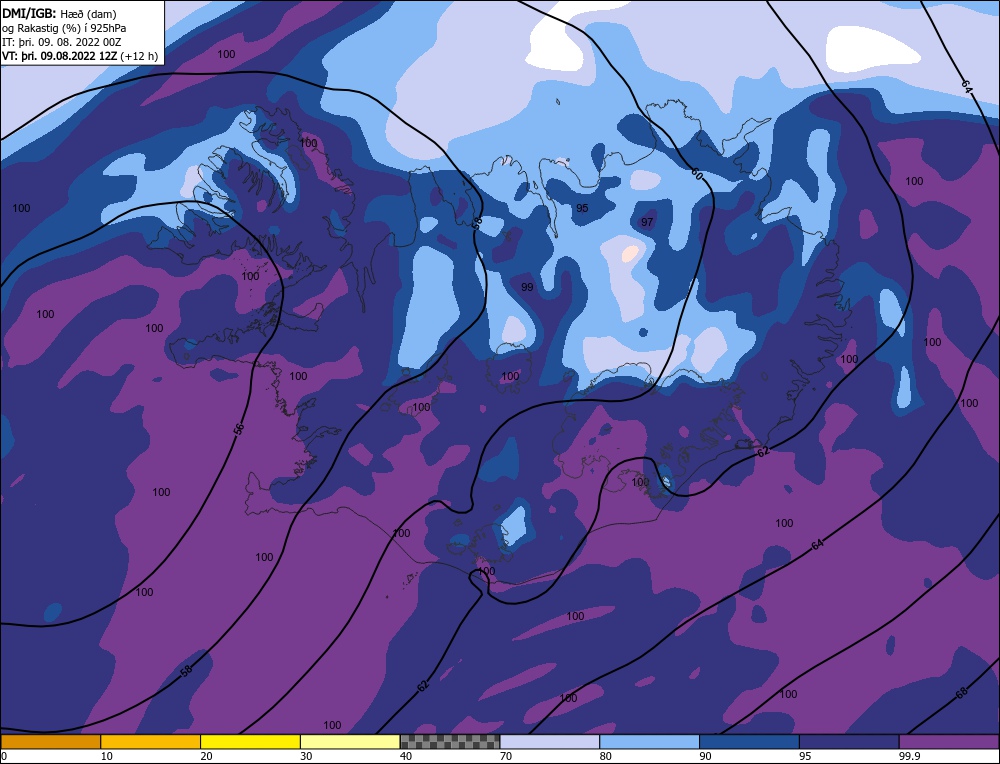Click the "60" contour label

click(x=696, y=173)
